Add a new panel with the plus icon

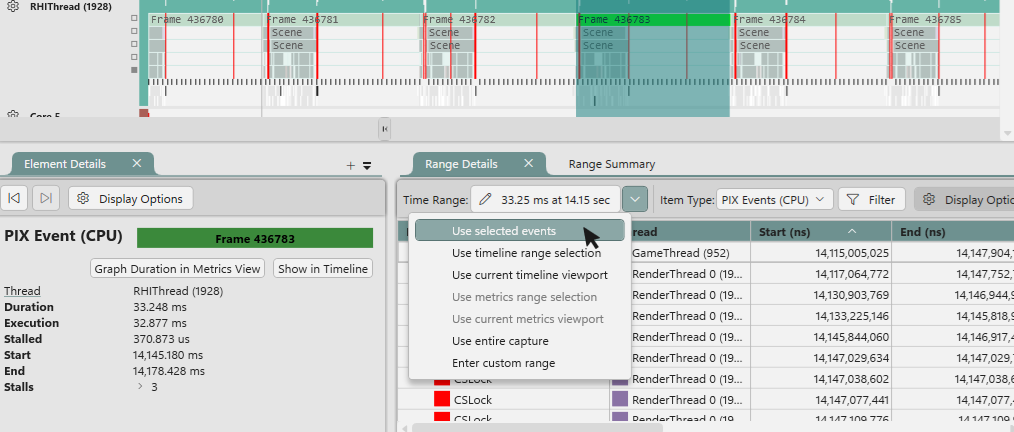pos(351,166)
